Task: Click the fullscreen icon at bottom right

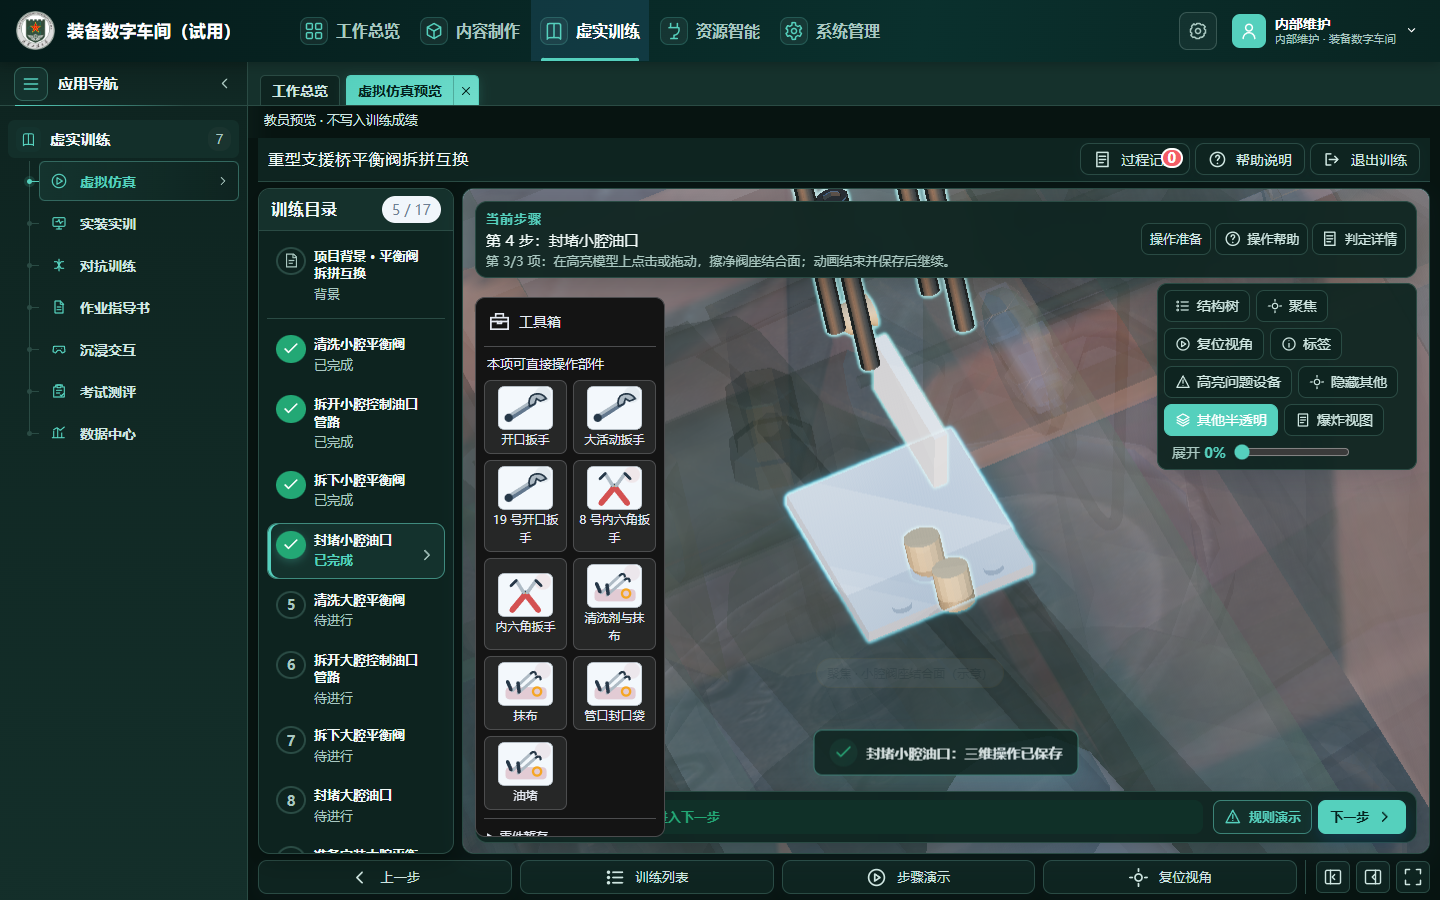Action: (x=1413, y=877)
